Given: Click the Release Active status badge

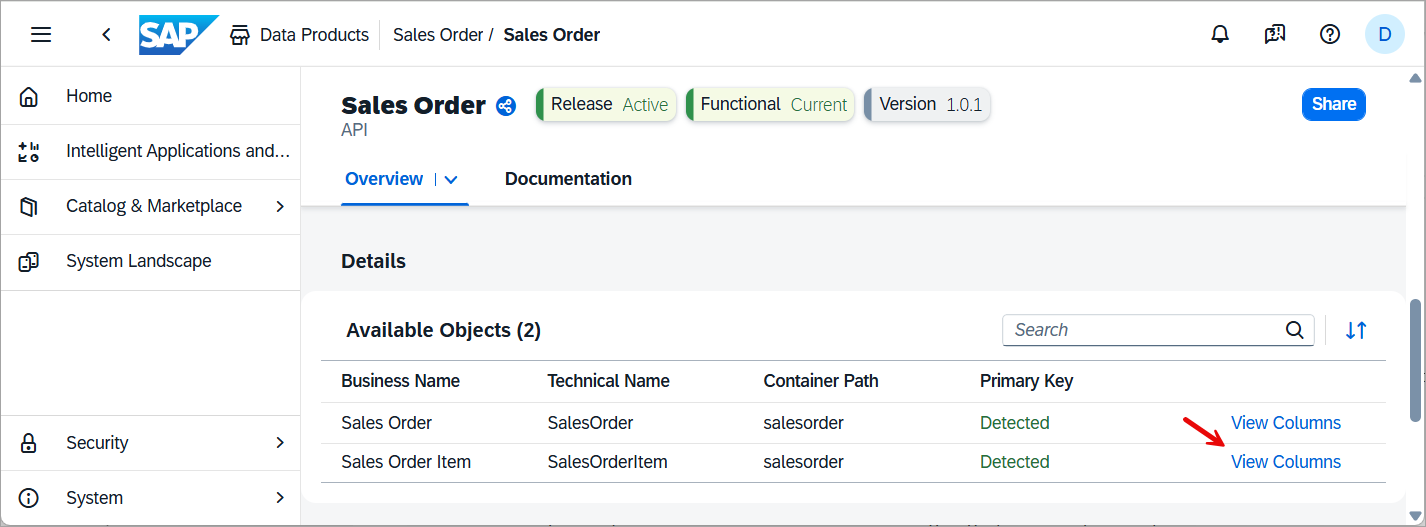Looking at the screenshot, I should click(606, 104).
